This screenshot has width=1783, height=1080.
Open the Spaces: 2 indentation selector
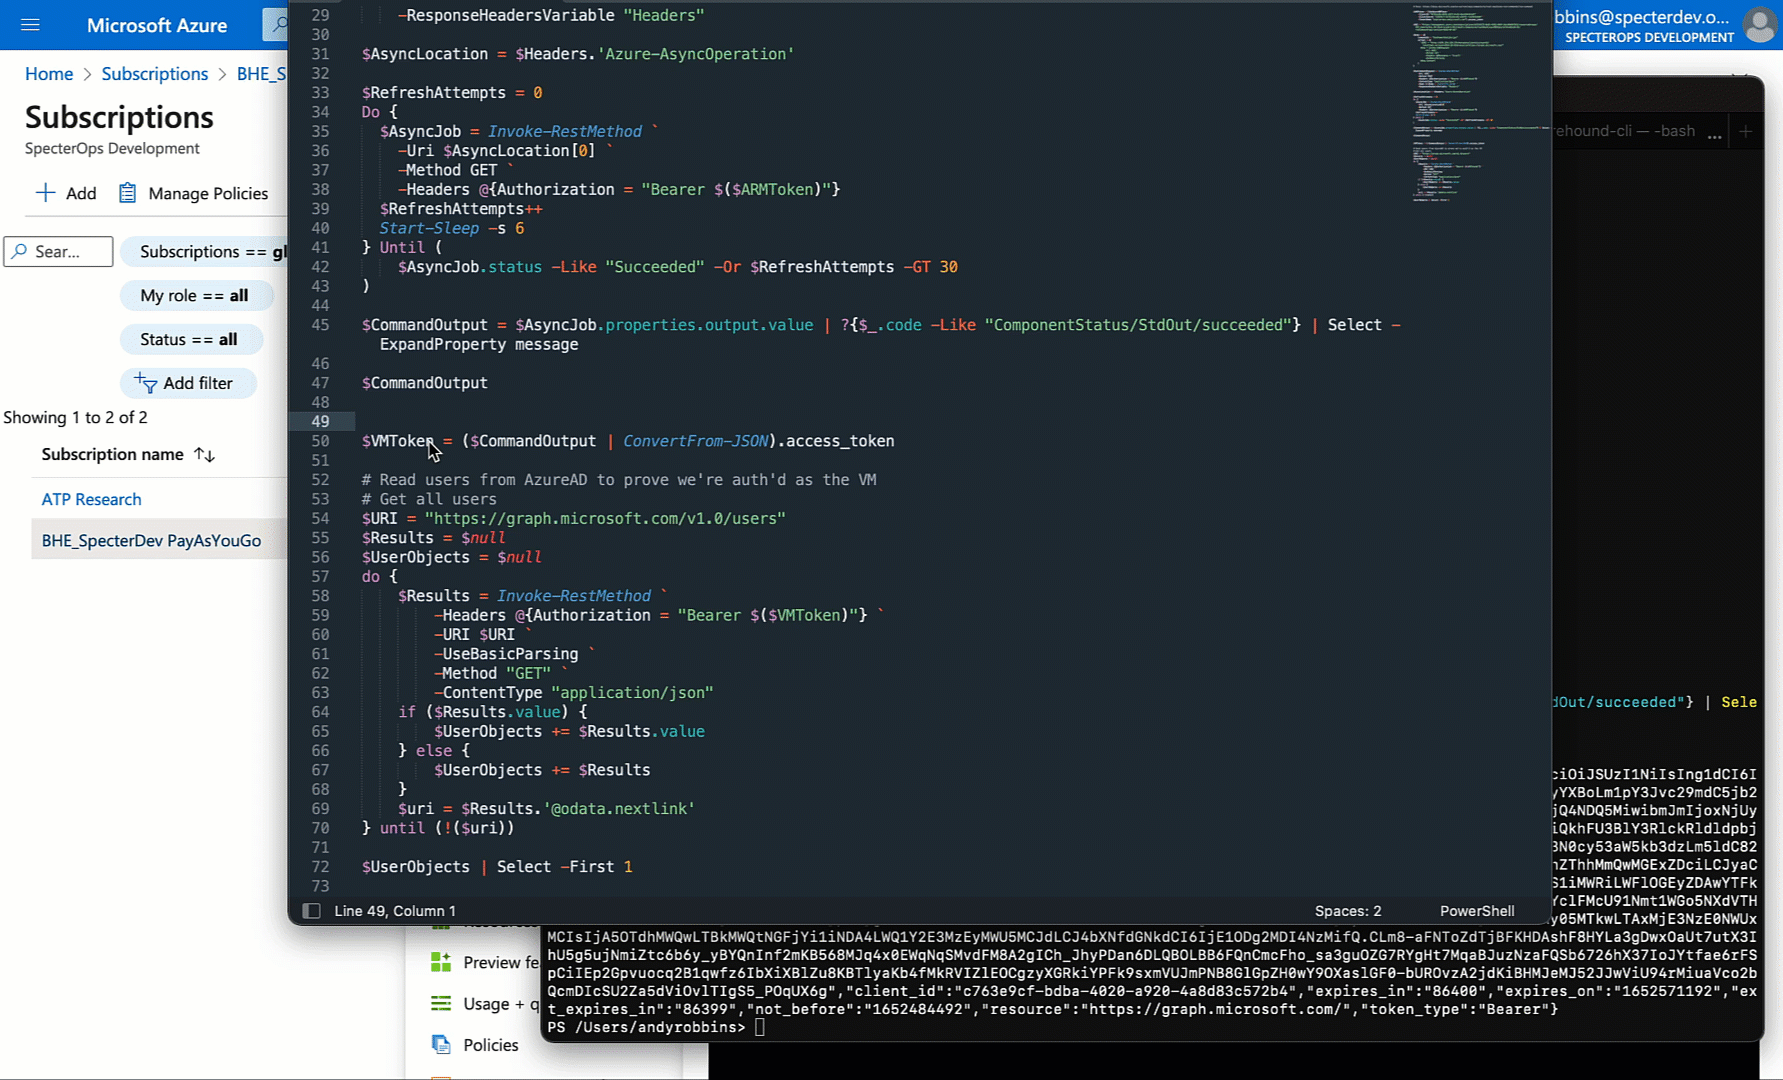[x=1348, y=911]
